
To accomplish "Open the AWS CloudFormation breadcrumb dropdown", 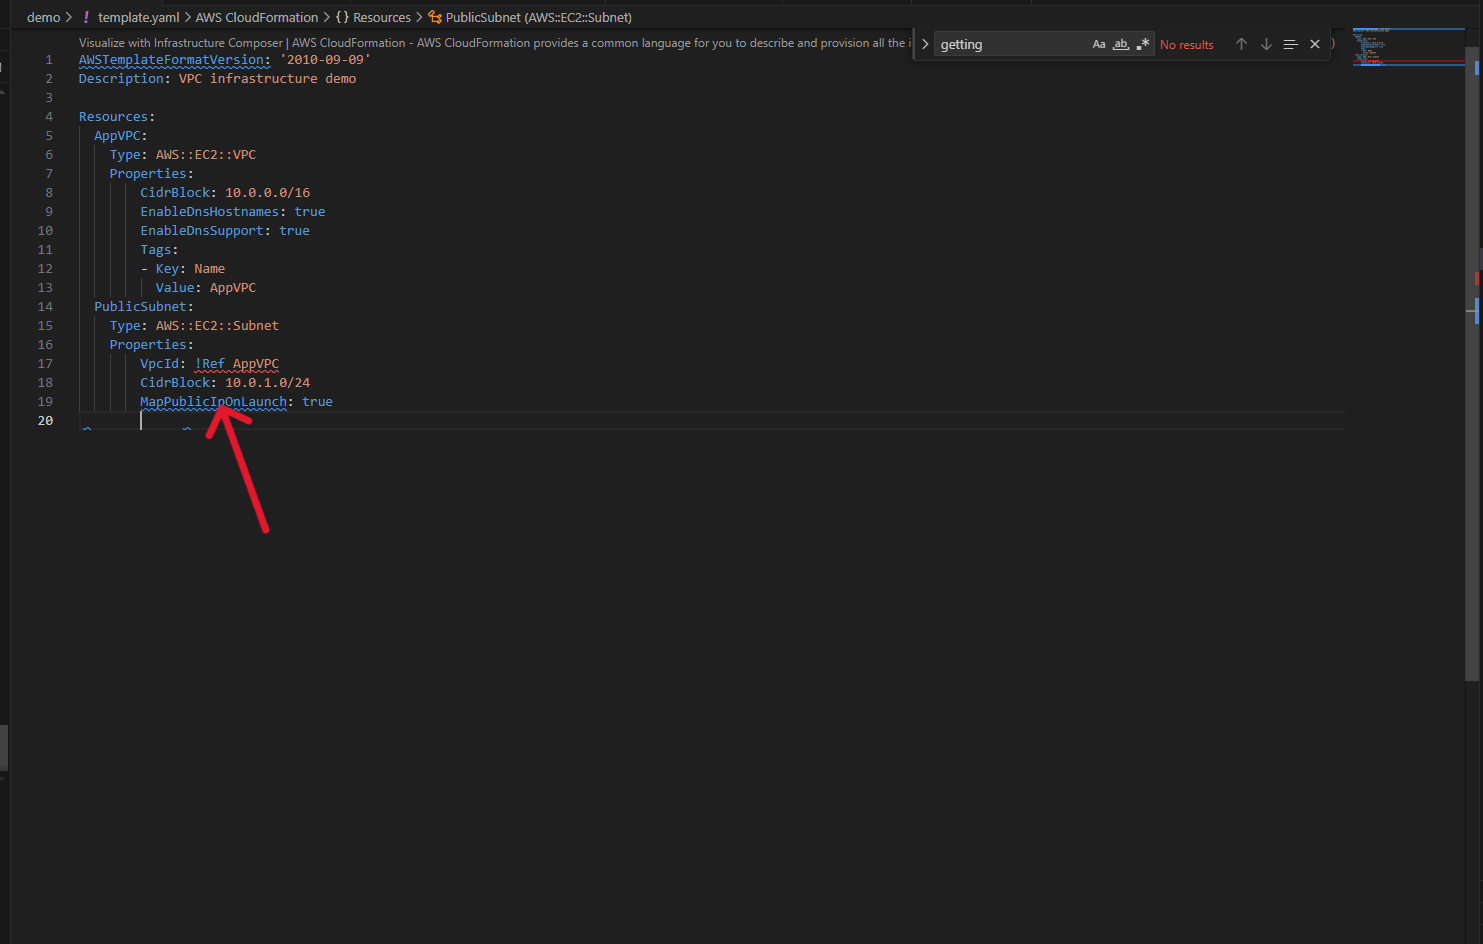I will pyautogui.click(x=257, y=17).
